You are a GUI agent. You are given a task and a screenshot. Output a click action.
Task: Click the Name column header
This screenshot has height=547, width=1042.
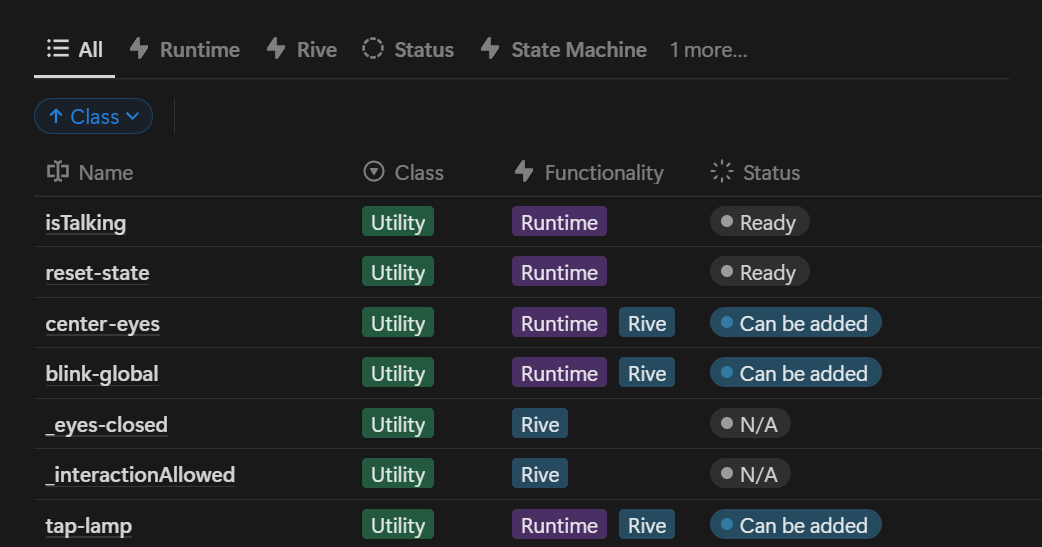[x=90, y=172]
